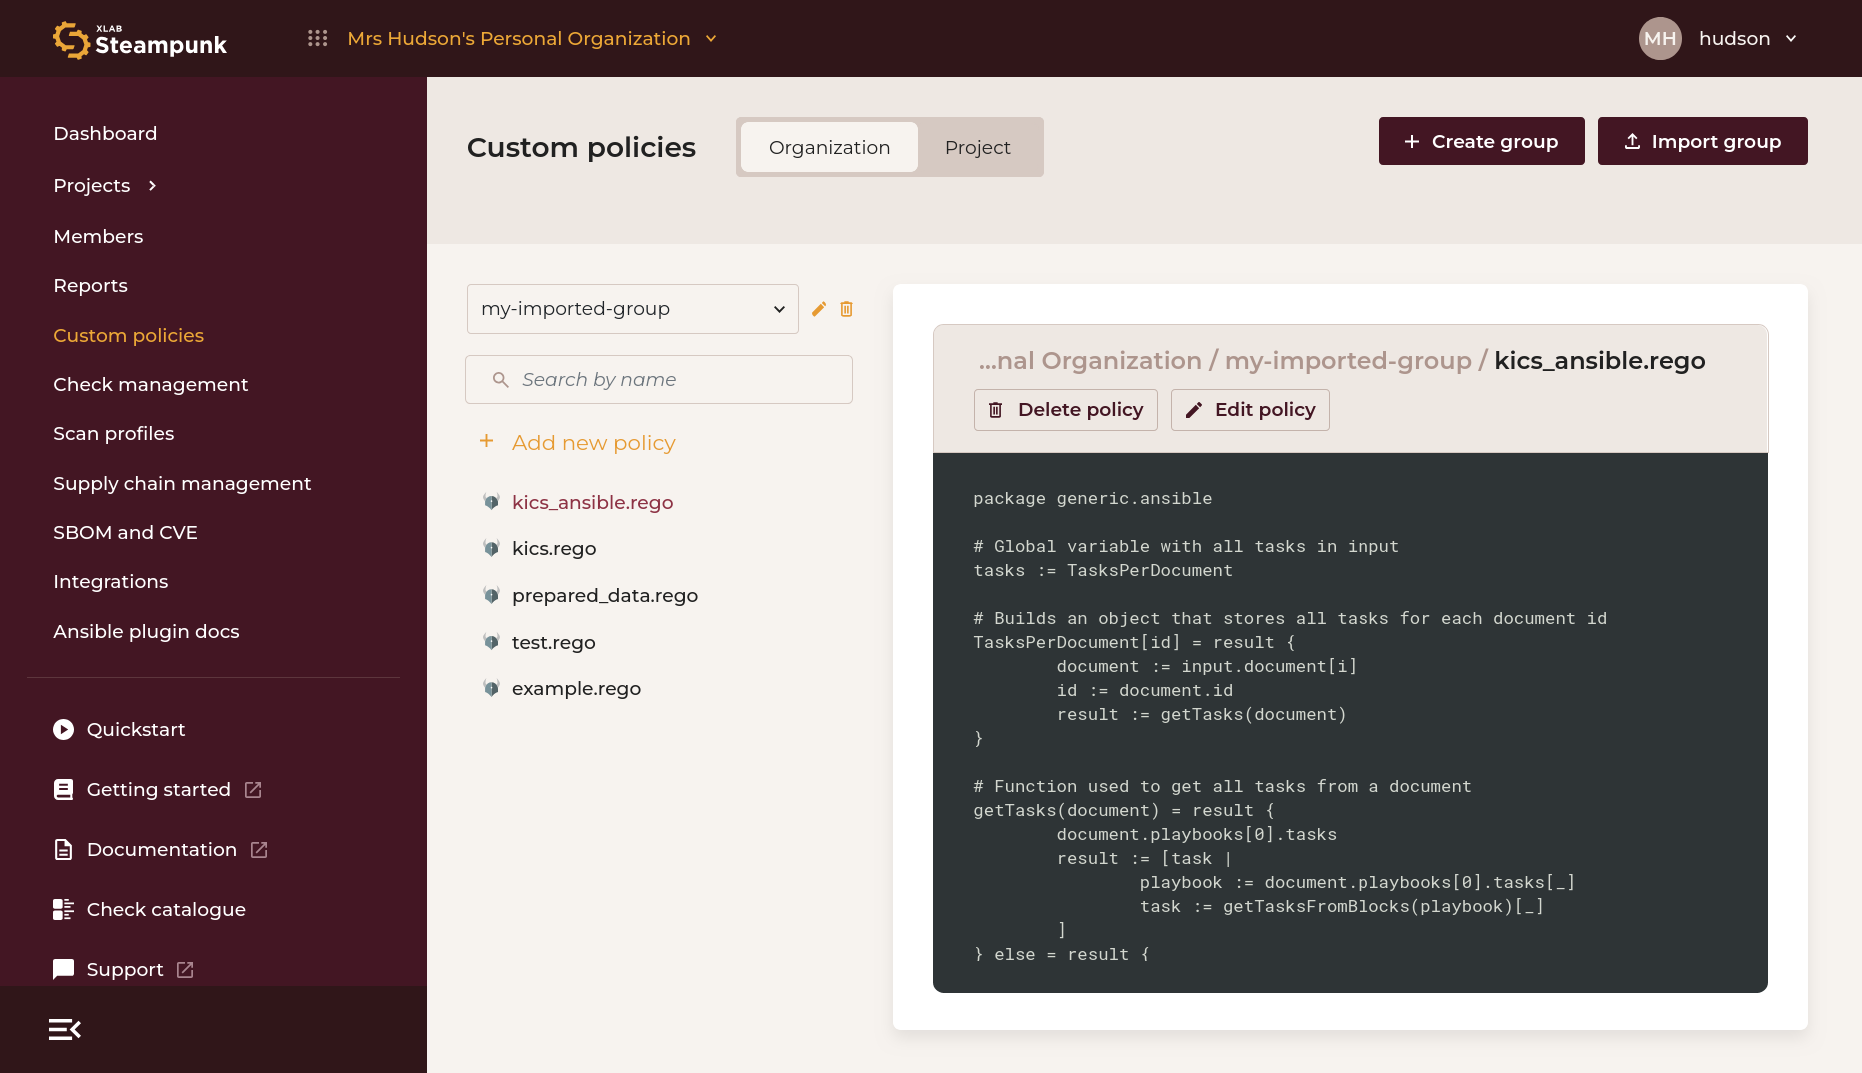Focus the Search by name field

[x=659, y=380]
